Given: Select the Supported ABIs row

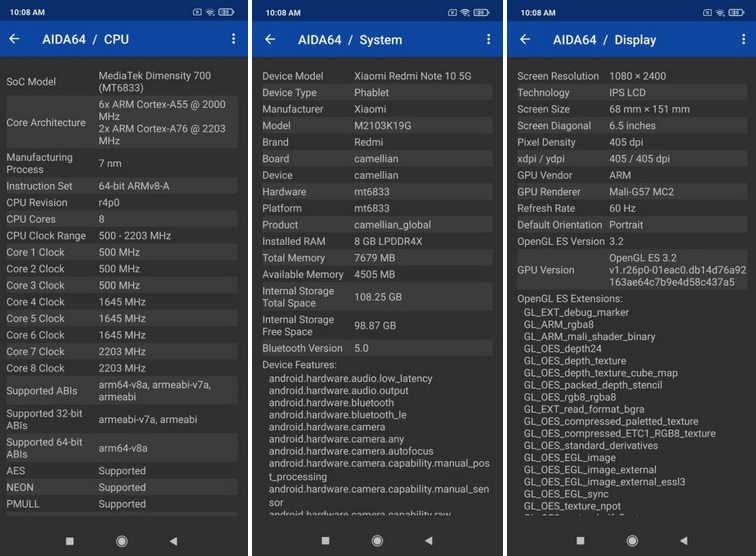Looking at the screenshot, I should pos(122,391).
